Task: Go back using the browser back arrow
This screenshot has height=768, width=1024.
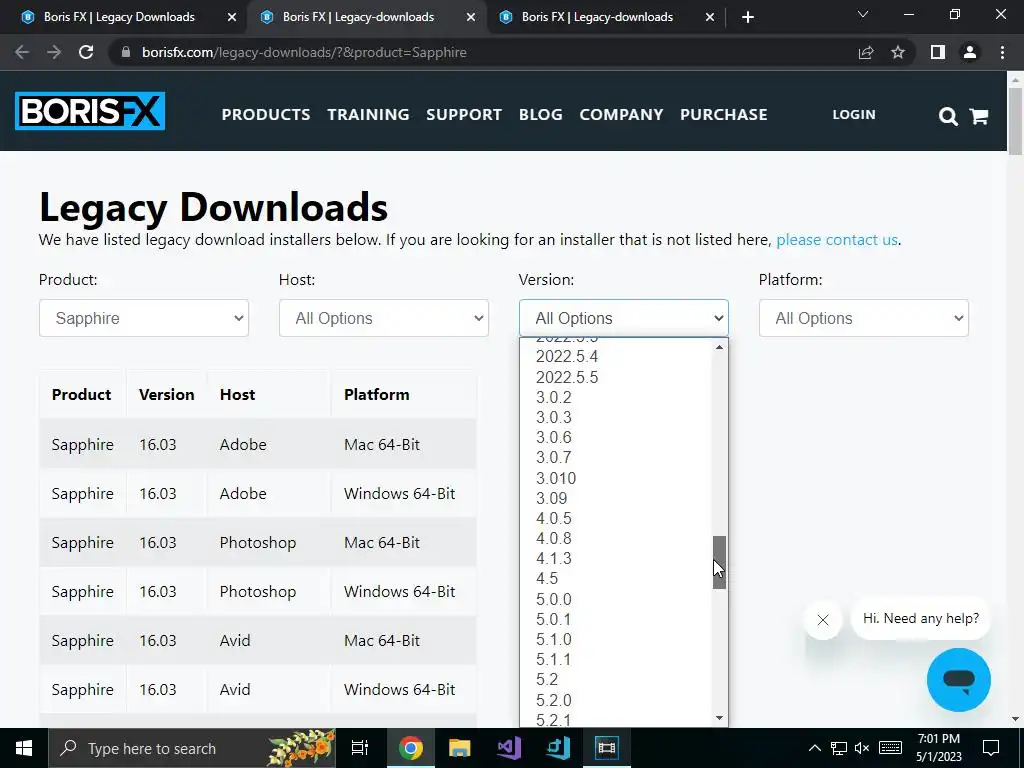Action: tap(22, 52)
